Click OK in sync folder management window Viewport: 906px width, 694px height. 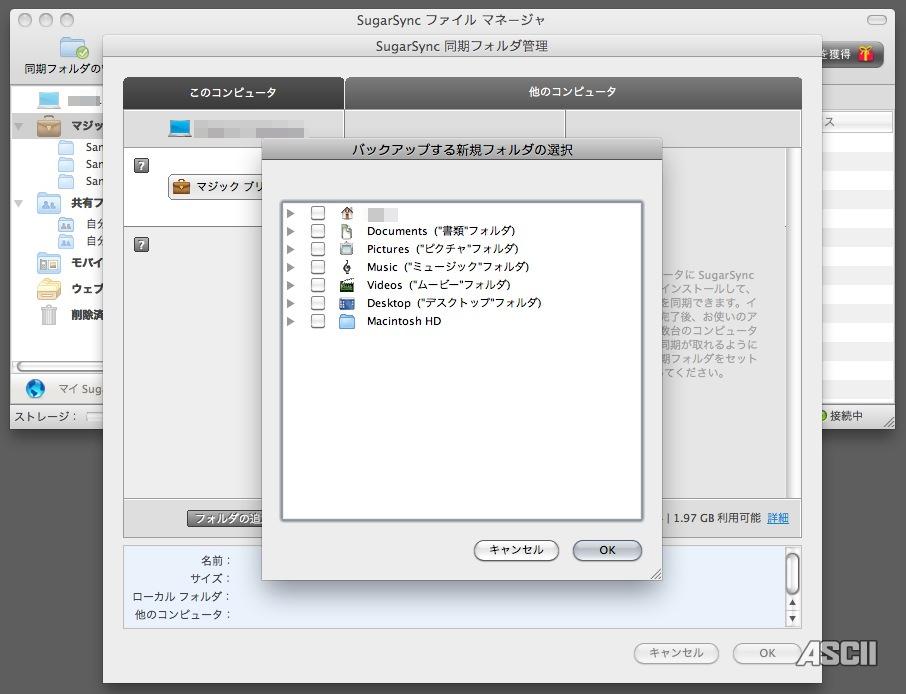[767, 653]
